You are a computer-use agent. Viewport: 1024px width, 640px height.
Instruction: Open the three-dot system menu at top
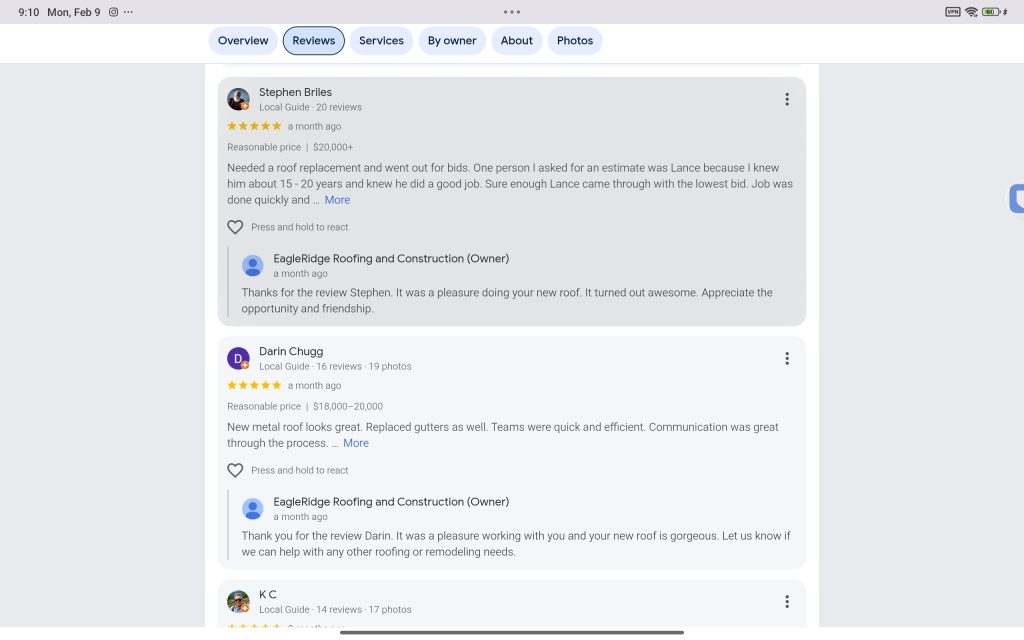click(512, 12)
